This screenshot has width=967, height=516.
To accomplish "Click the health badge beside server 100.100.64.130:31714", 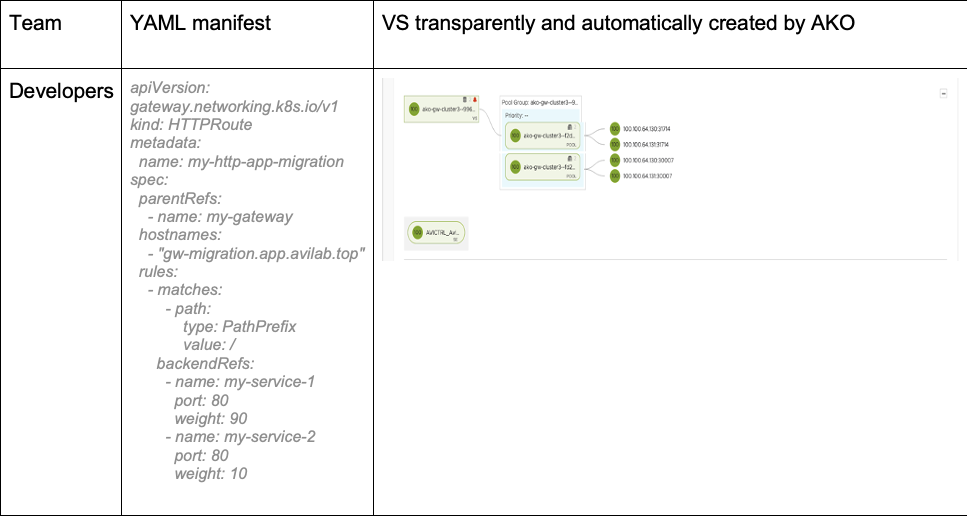I will click(x=614, y=129).
